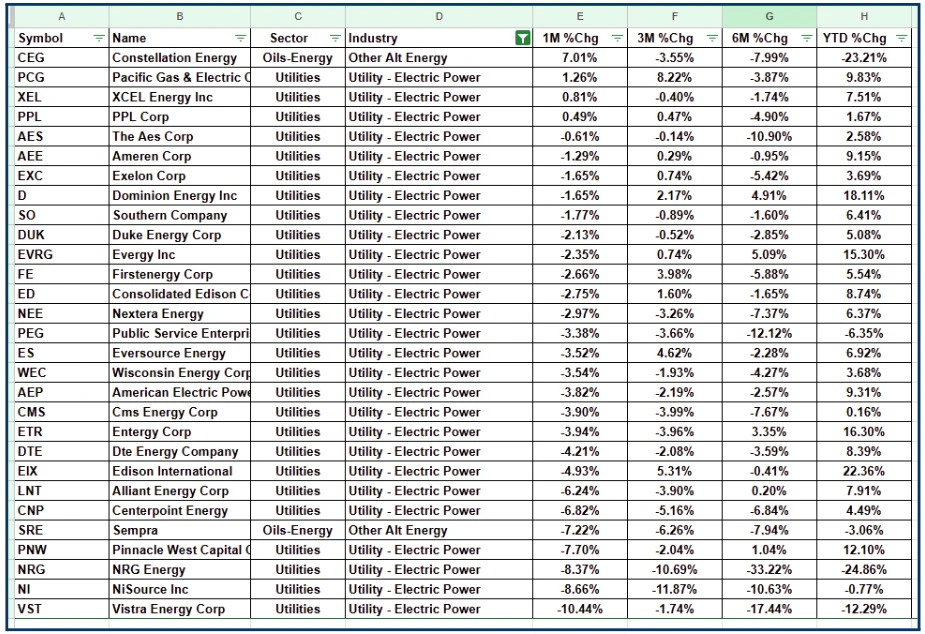Open the Name column filter dropdown
The image size is (925, 634).
tap(240, 38)
